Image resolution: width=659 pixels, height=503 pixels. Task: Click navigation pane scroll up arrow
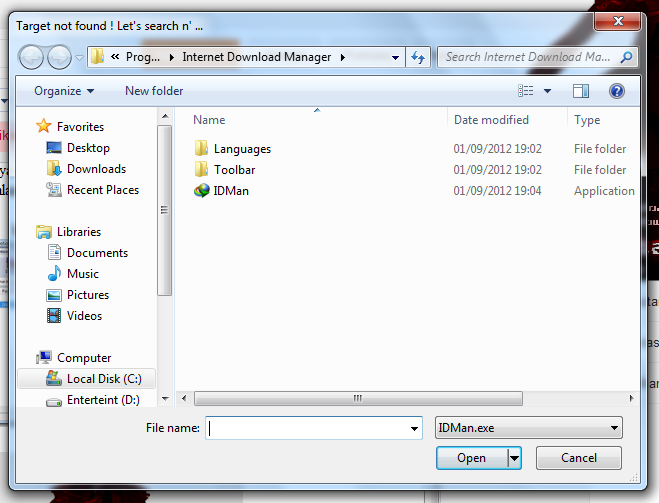click(165, 116)
